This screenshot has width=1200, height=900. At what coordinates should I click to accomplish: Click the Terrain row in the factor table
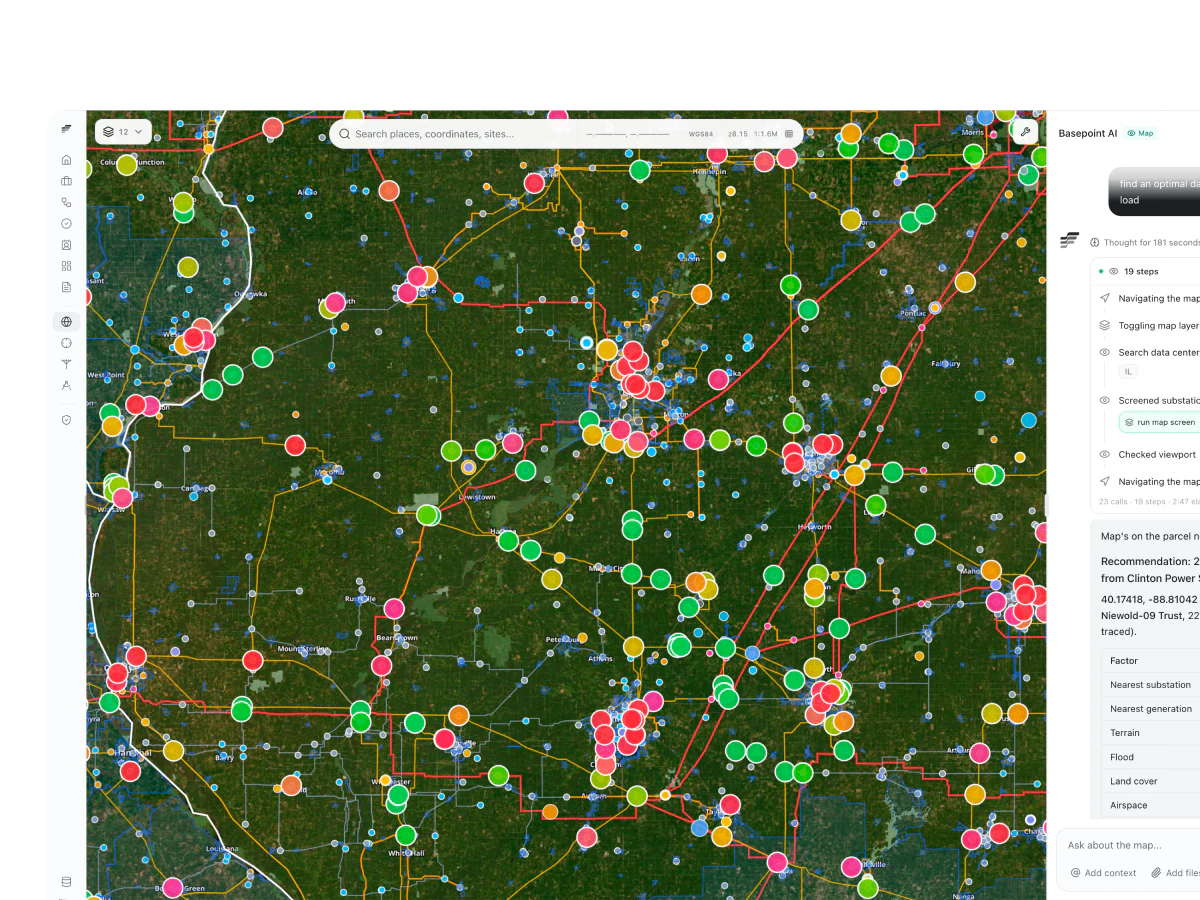tap(1151, 733)
